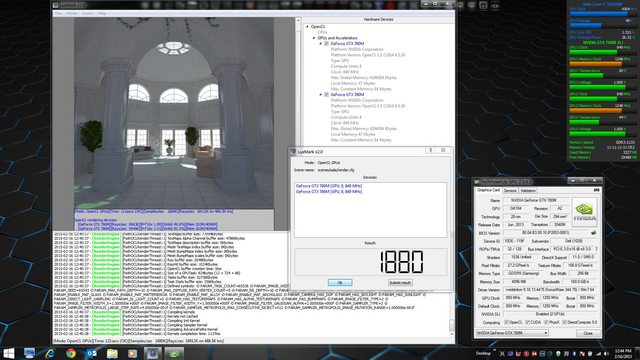Click the GPU-Z BIOS save chip icon
The image size is (640, 360).
coord(593,233)
